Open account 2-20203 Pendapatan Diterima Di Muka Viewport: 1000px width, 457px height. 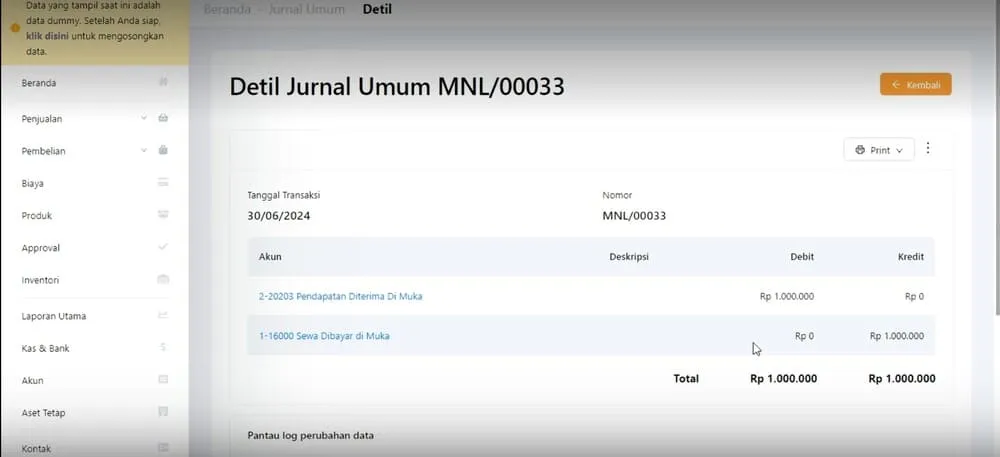[341, 296]
